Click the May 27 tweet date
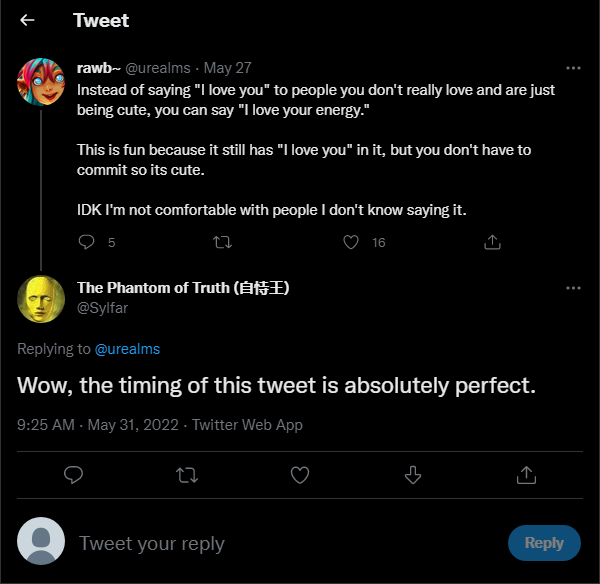Image resolution: width=600 pixels, height=584 pixels. point(227,68)
